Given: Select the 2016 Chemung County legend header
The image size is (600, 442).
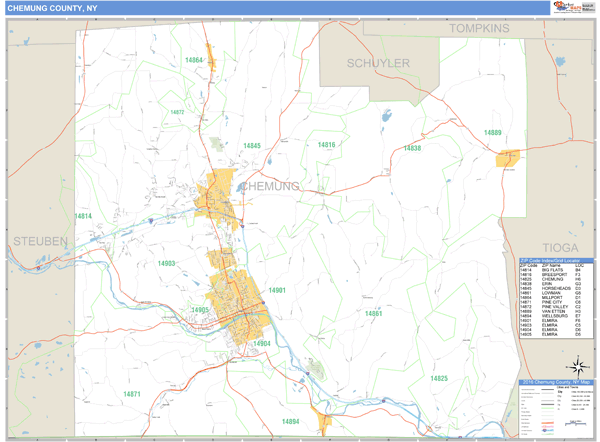Looking at the screenshot, I should 556,382.
